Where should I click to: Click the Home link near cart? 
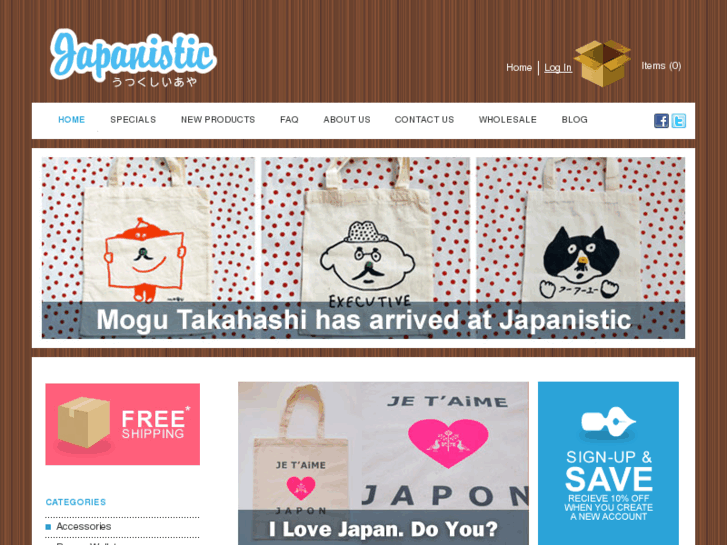(519, 68)
